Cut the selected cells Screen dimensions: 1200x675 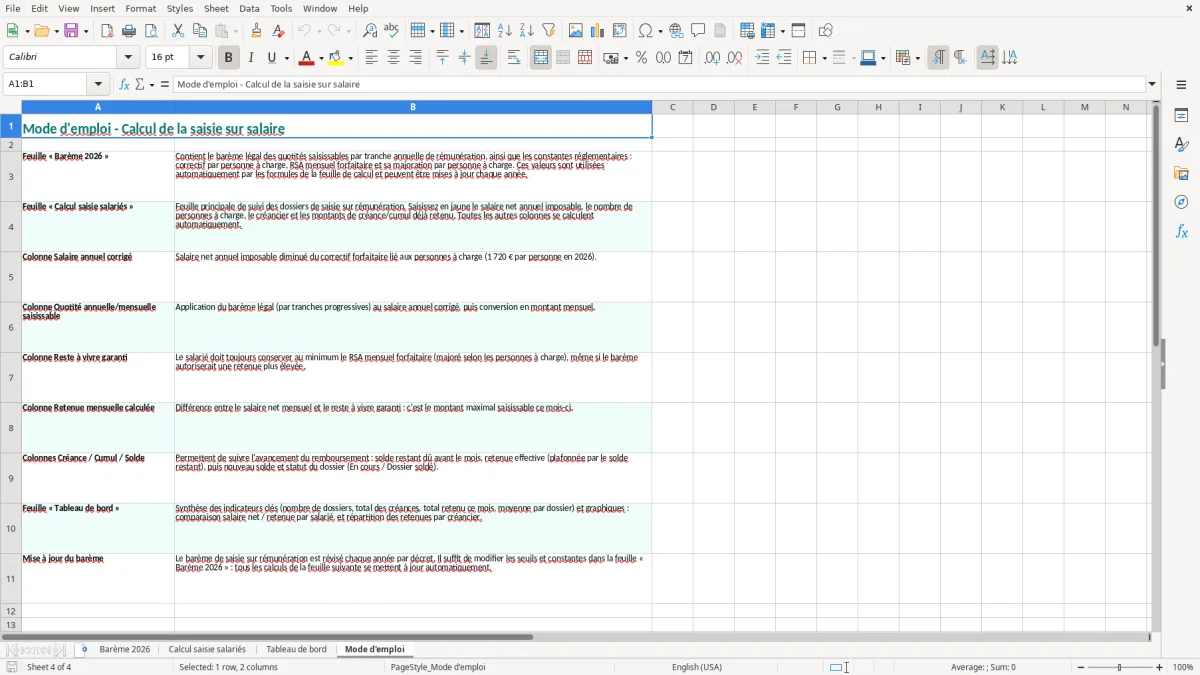click(x=178, y=31)
